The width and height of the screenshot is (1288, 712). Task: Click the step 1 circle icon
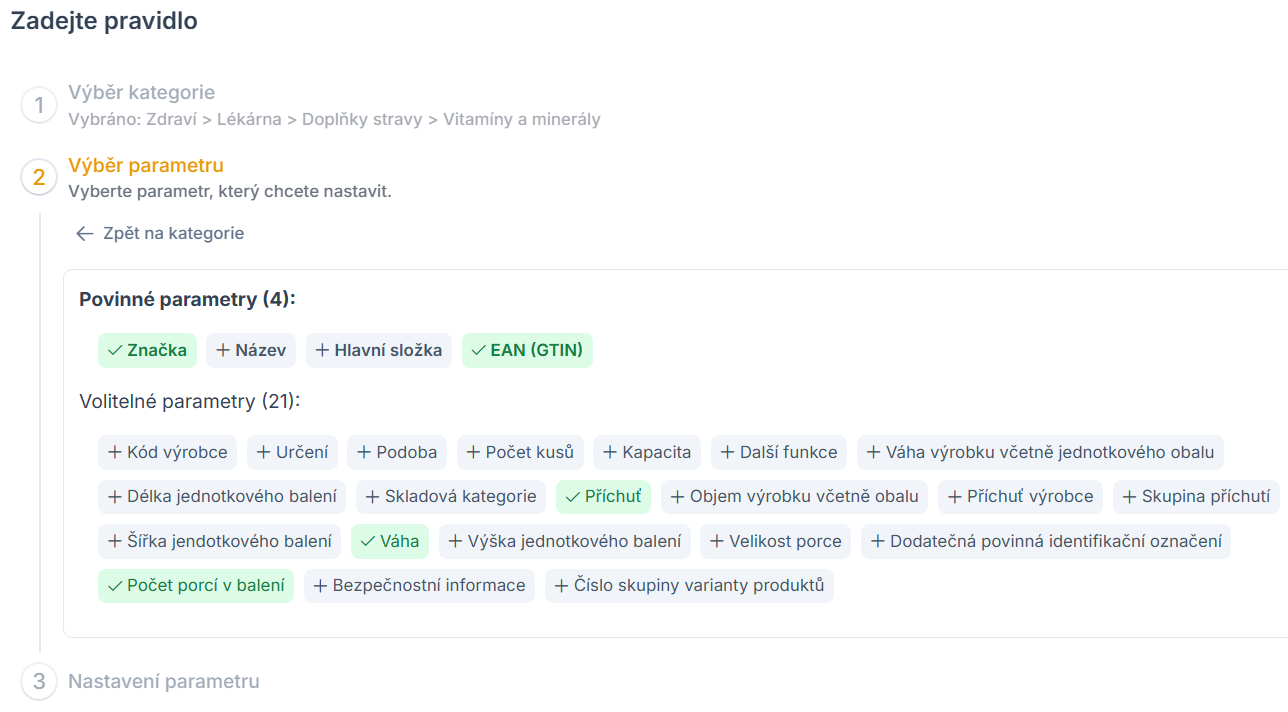(x=39, y=105)
